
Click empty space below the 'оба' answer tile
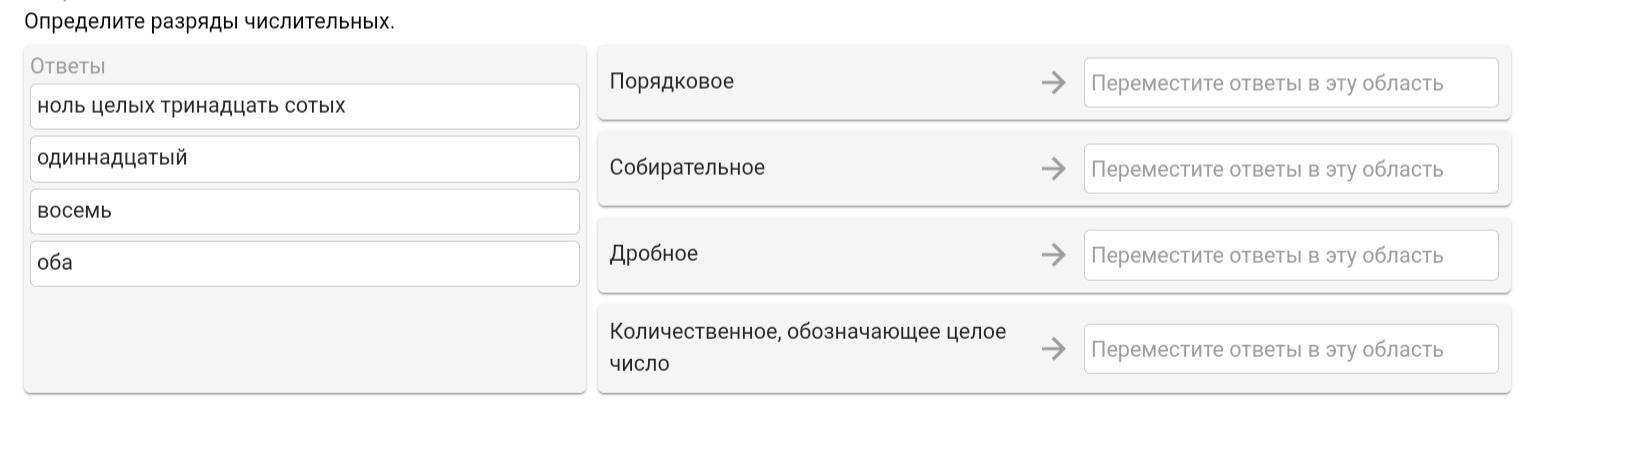pos(304,340)
